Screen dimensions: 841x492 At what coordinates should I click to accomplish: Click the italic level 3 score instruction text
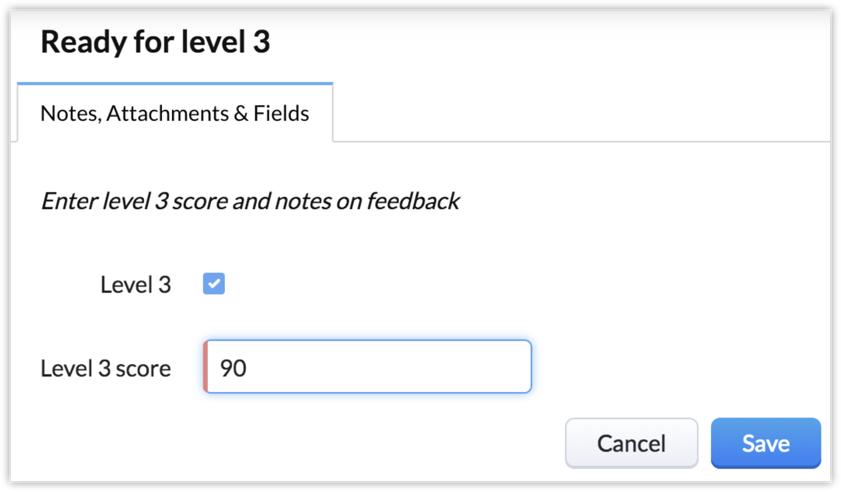[x=249, y=201]
